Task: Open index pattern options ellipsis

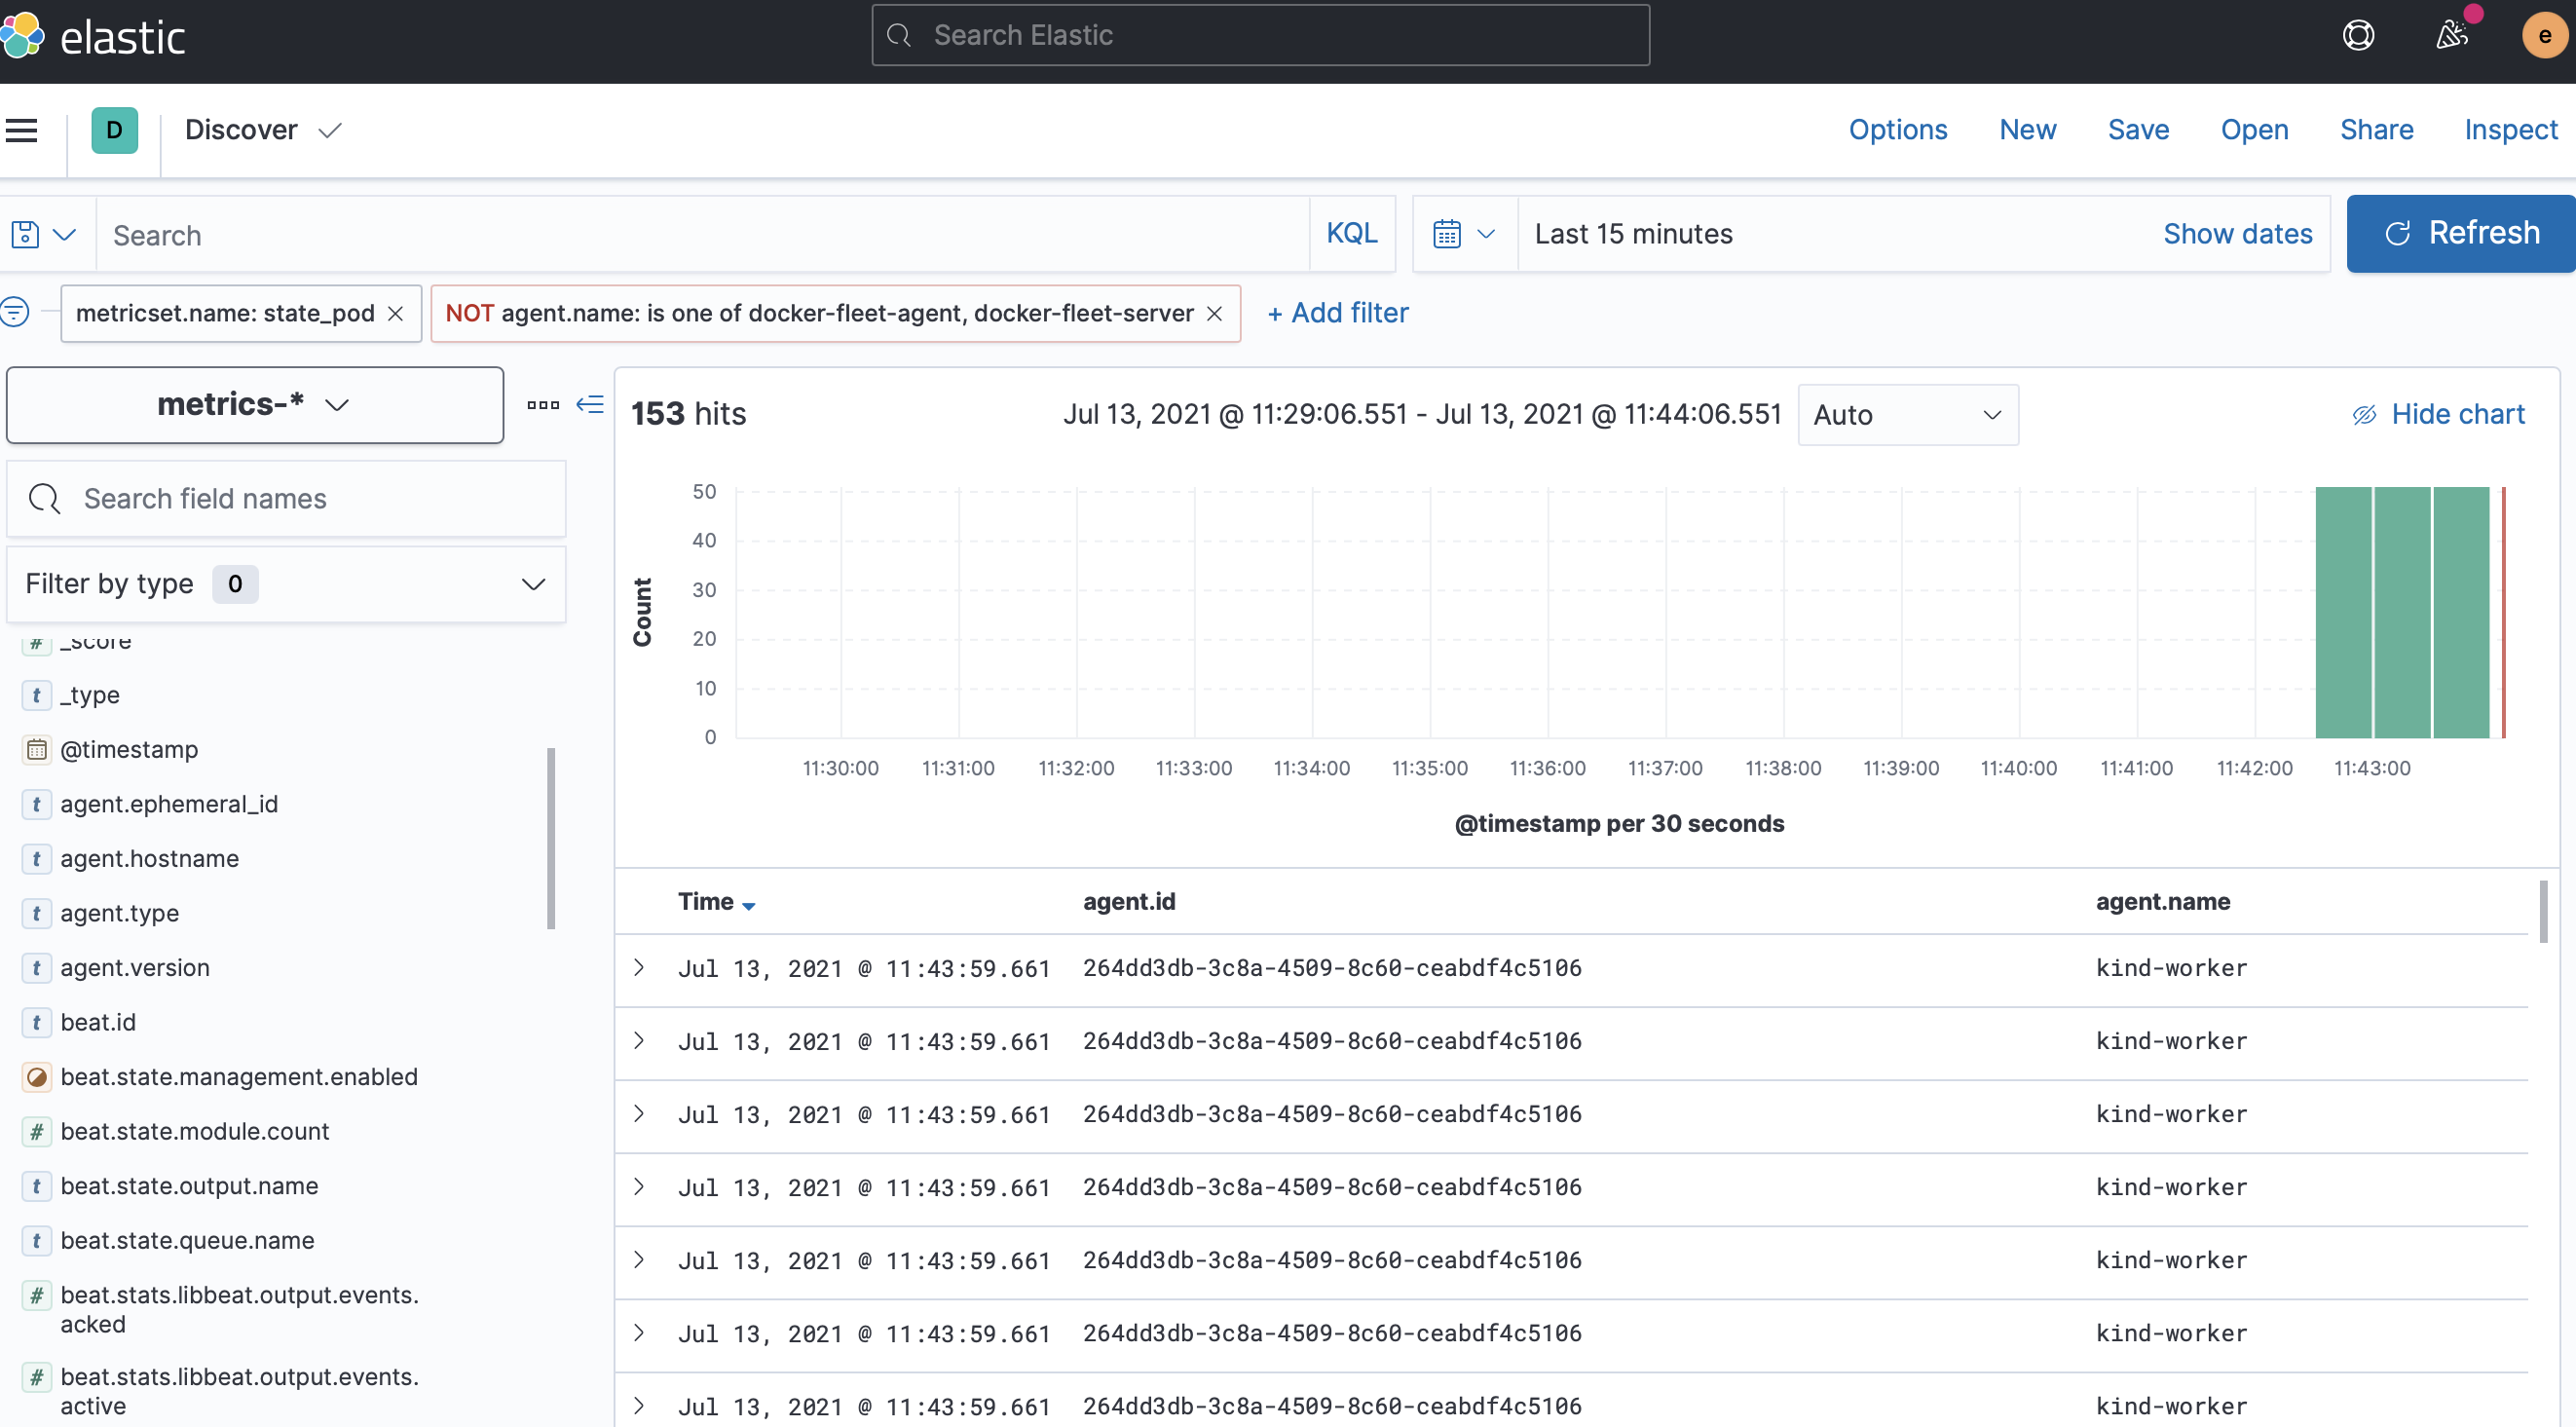Action: coord(543,405)
